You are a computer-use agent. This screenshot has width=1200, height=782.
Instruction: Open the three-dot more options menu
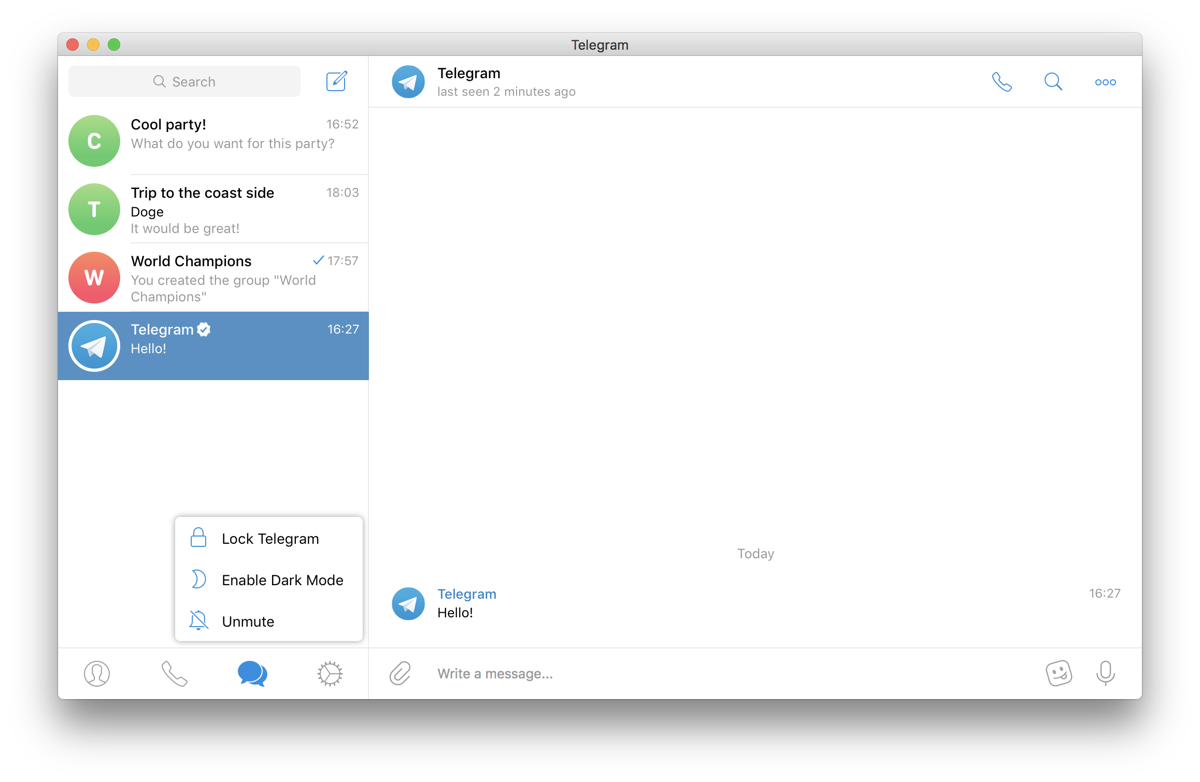[x=1105, y=82]
